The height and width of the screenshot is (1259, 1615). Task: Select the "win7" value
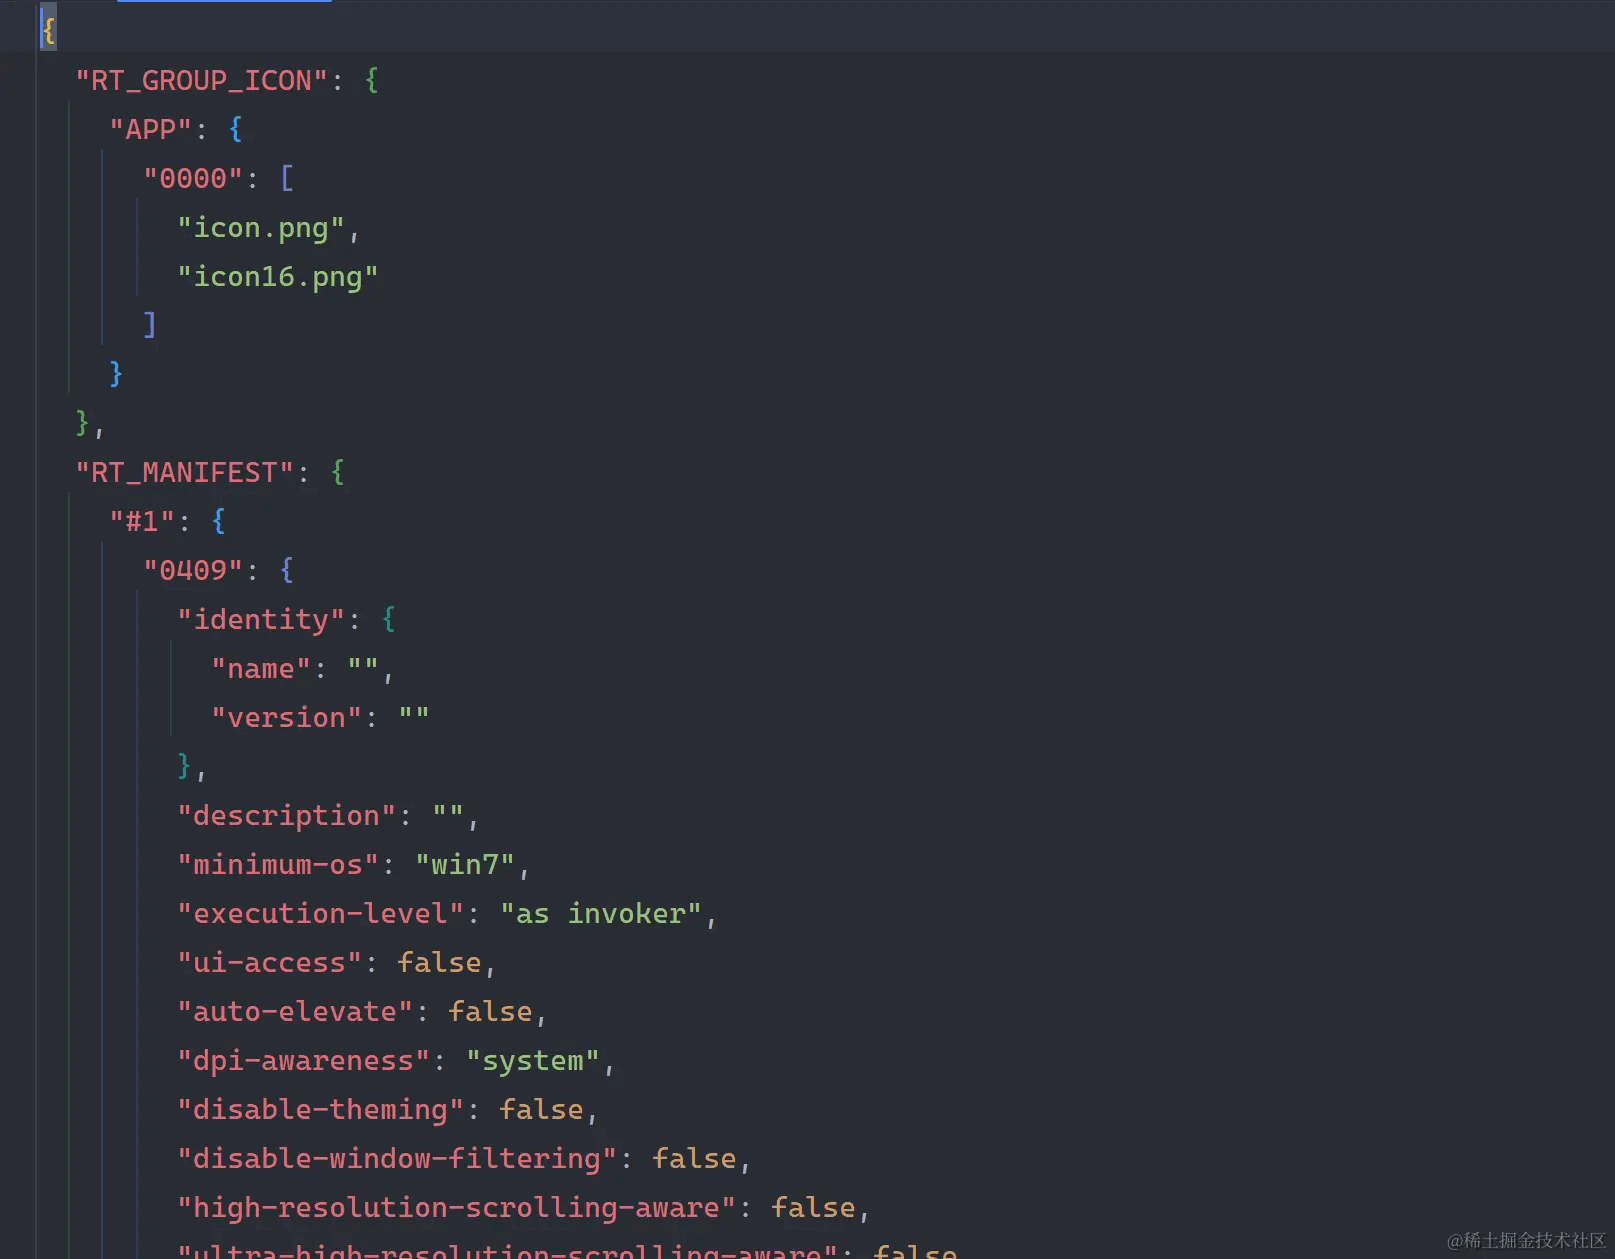coord(465,864)
